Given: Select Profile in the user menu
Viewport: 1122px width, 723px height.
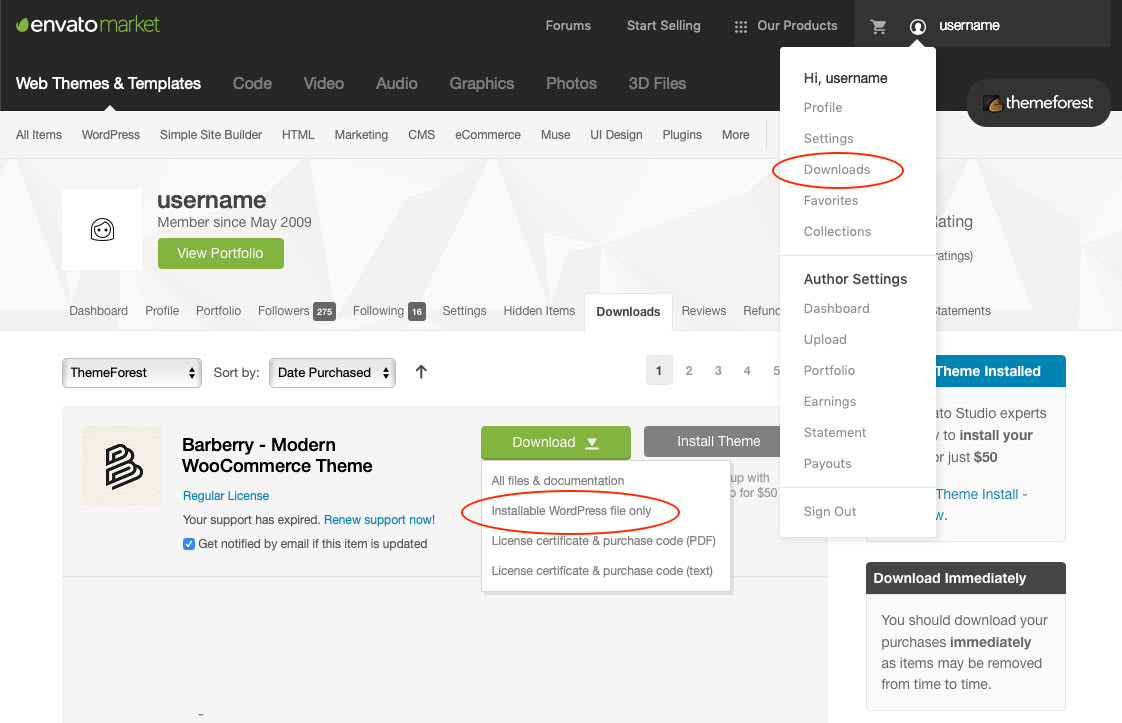Looking at the screenshot, I should [823, 107].
